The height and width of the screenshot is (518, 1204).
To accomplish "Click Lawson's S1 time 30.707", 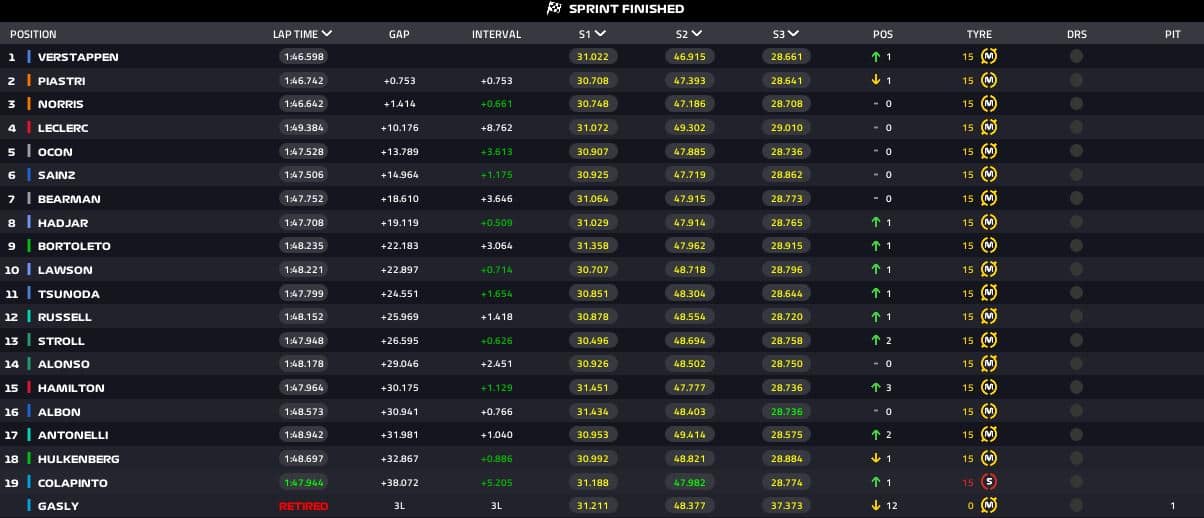I will click(593, 270).
